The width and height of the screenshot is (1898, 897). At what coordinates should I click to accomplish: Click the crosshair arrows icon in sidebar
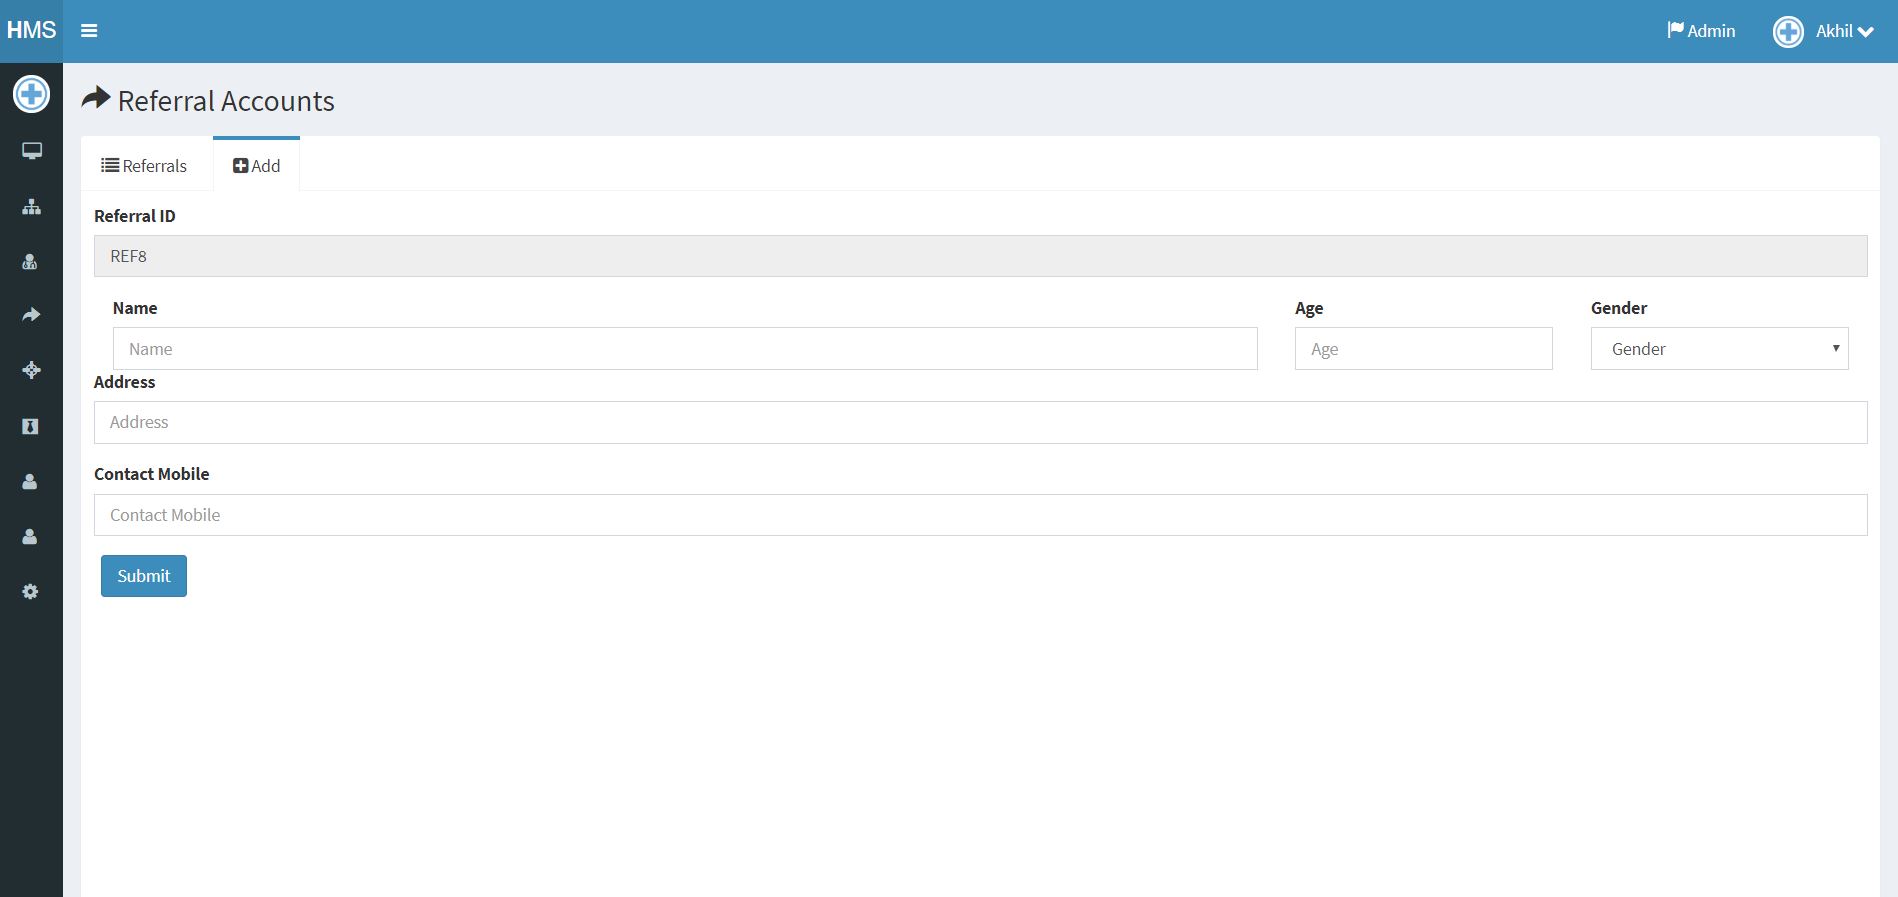click(x=31, y=370)
